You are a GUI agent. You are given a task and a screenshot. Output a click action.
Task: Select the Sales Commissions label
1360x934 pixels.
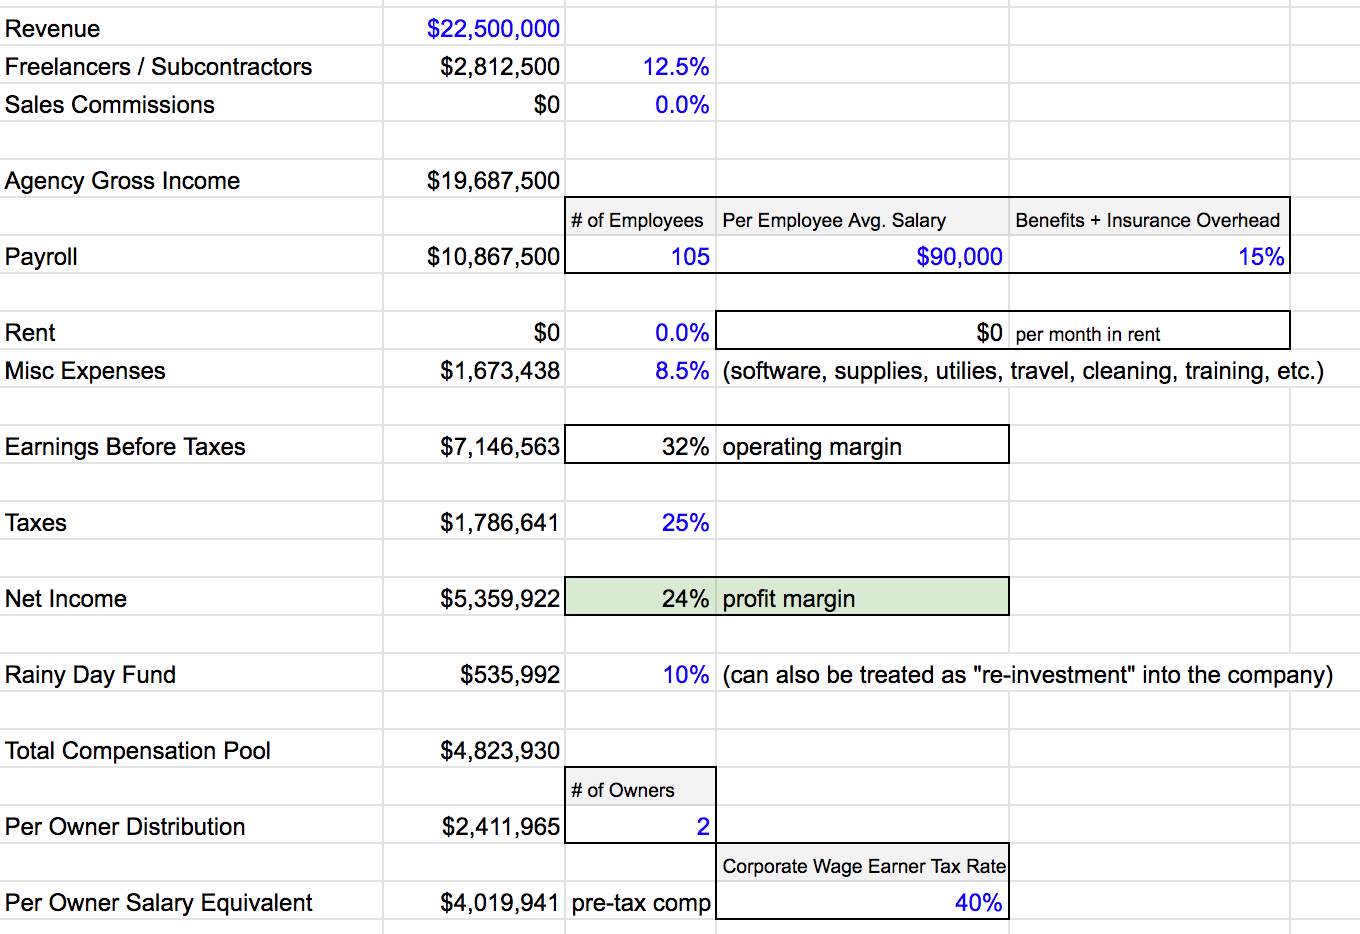tap(110, 105)
